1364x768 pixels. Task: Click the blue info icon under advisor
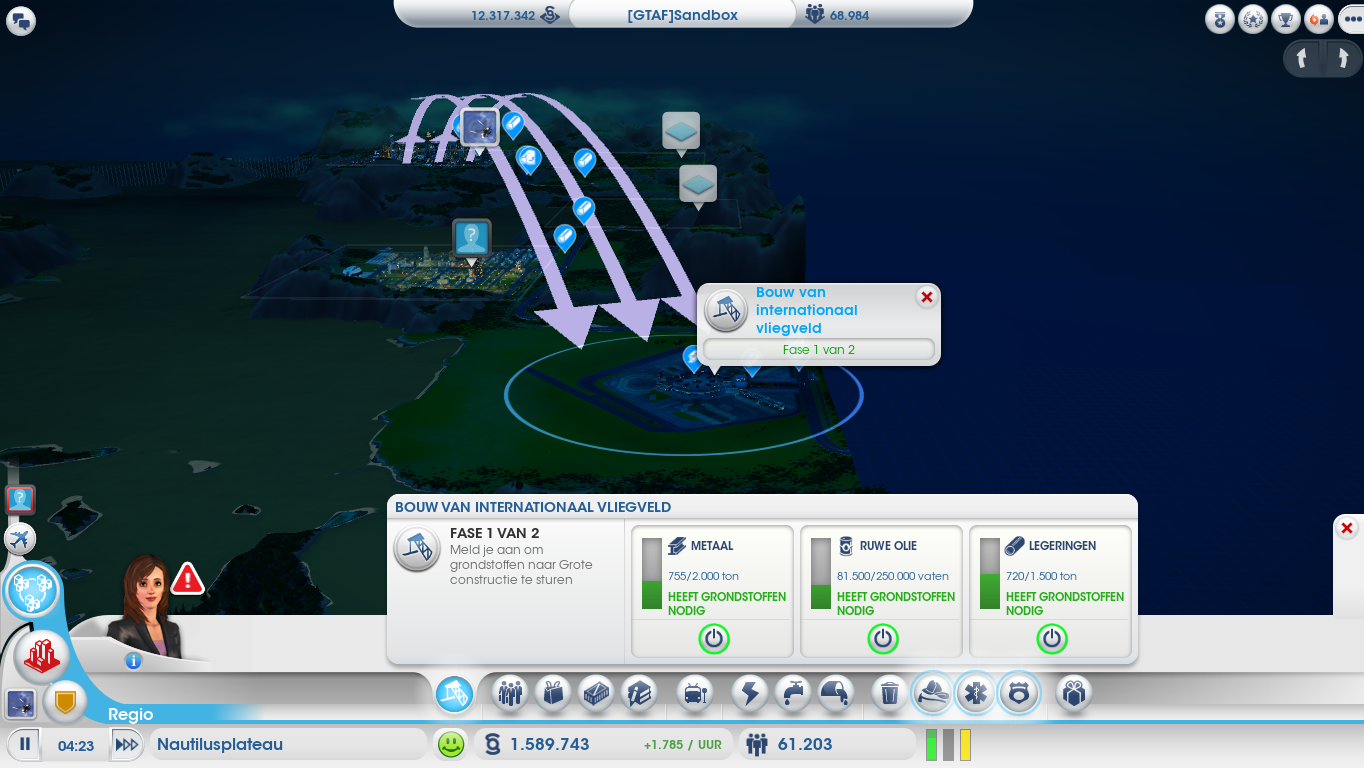pos(133,660)
